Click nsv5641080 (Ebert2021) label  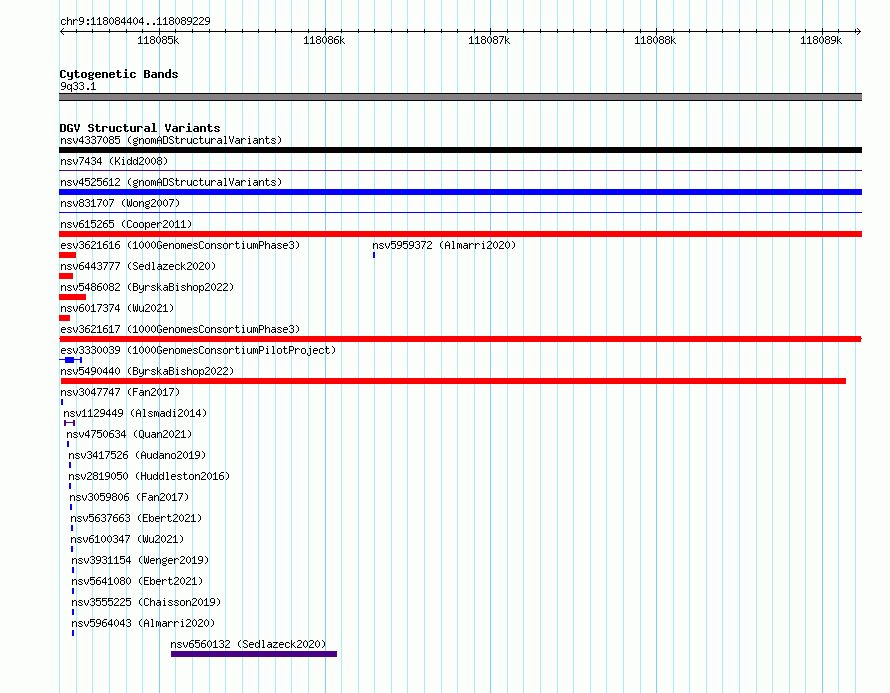click(137, 581)
